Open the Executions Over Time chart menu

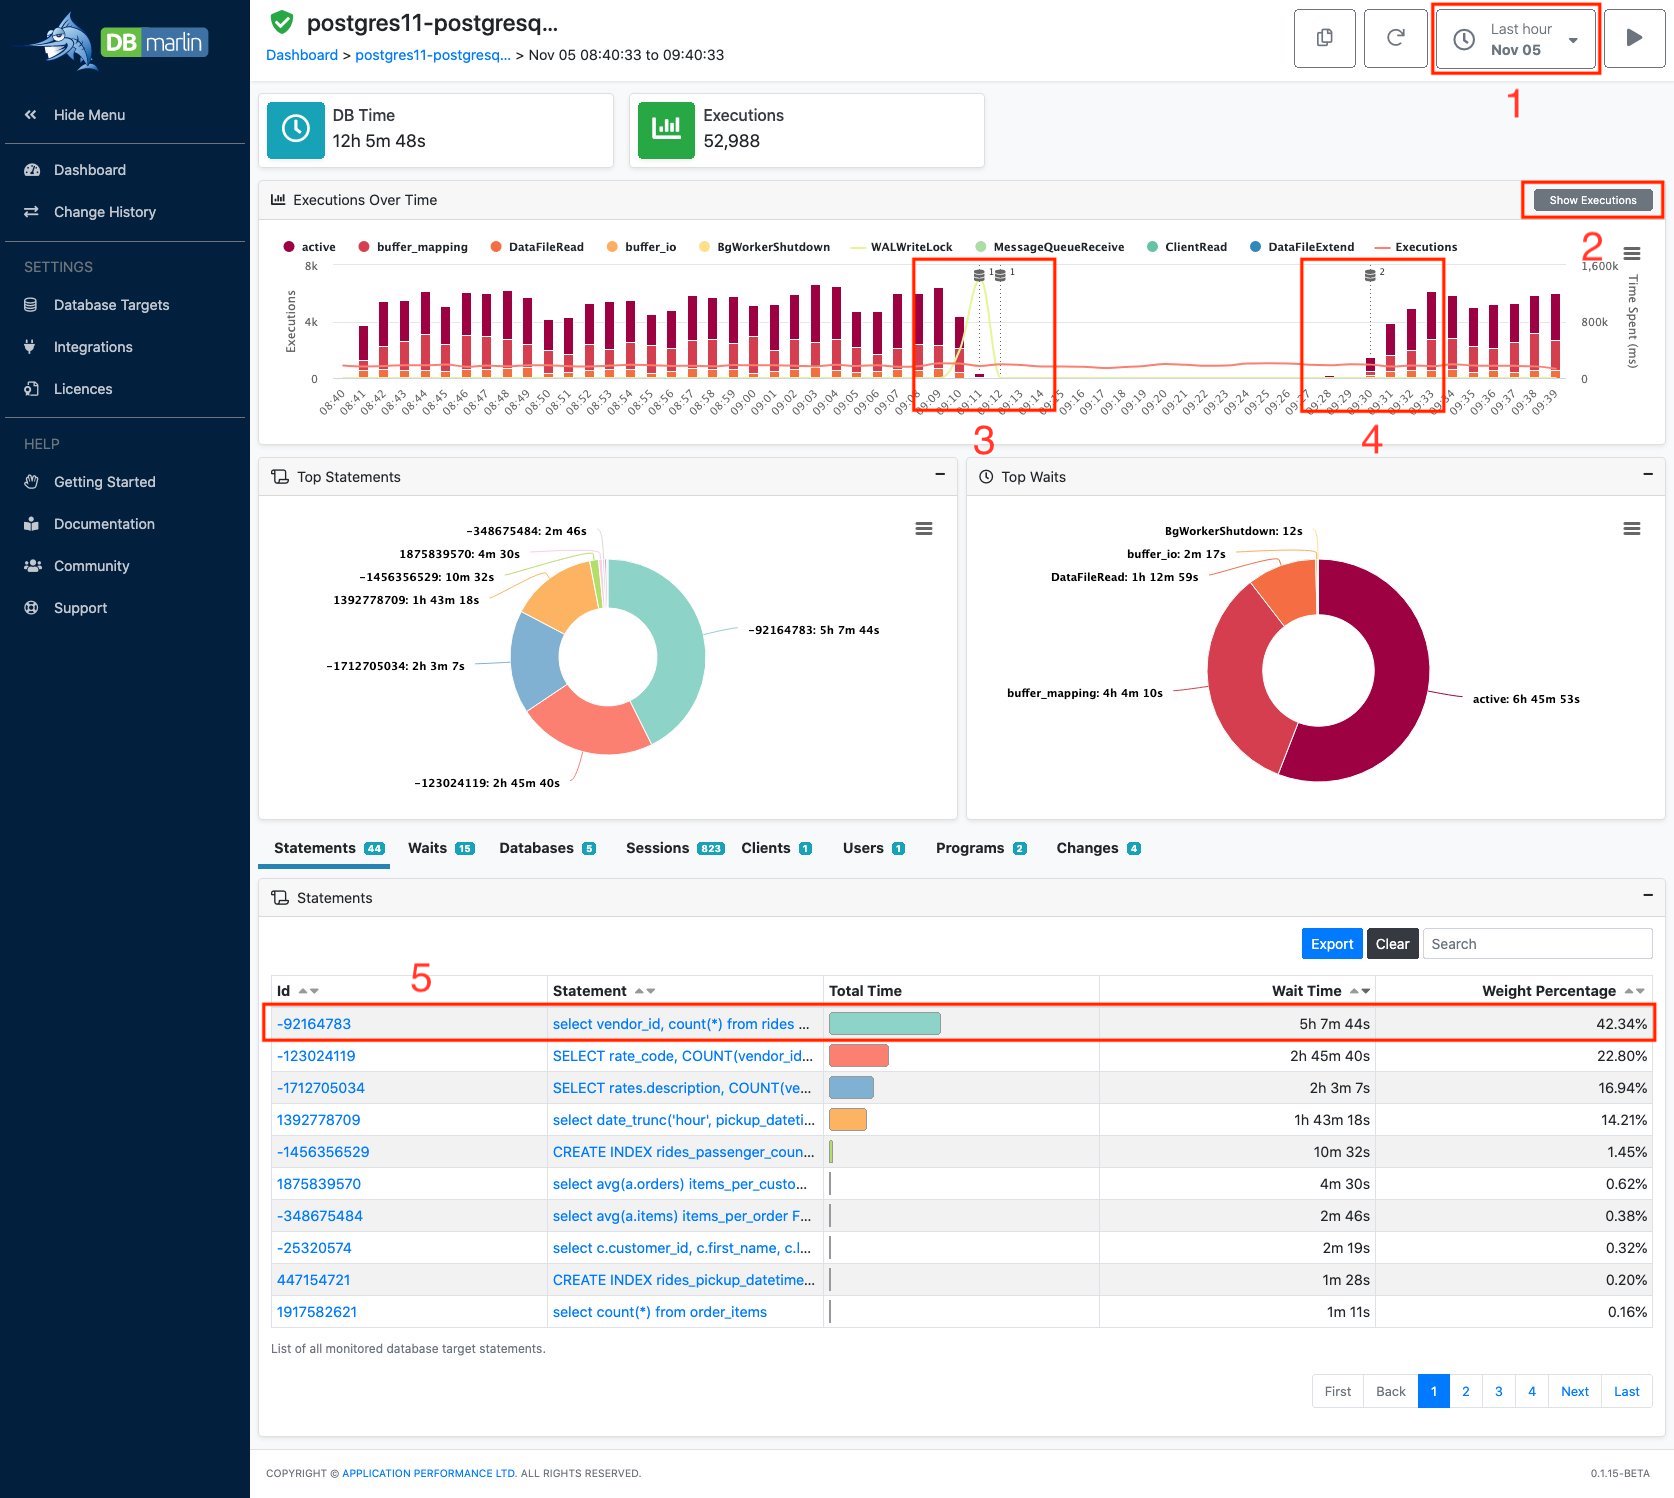[x=1632, y=253]
